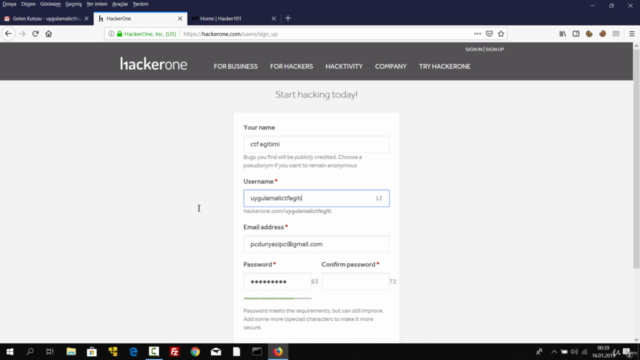Click SIGN UP link at top
Screen dimensions: 640x360
pos(495,49)
